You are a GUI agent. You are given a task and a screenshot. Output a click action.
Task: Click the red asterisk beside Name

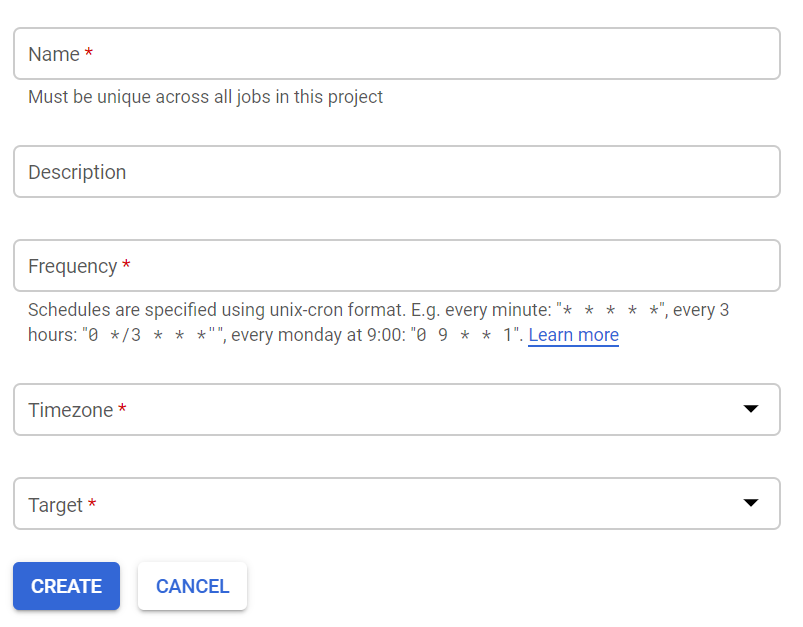[89, 55]
